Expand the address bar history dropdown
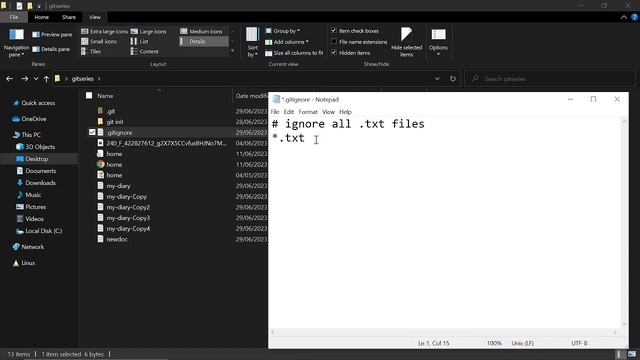 tap(437, 79)
